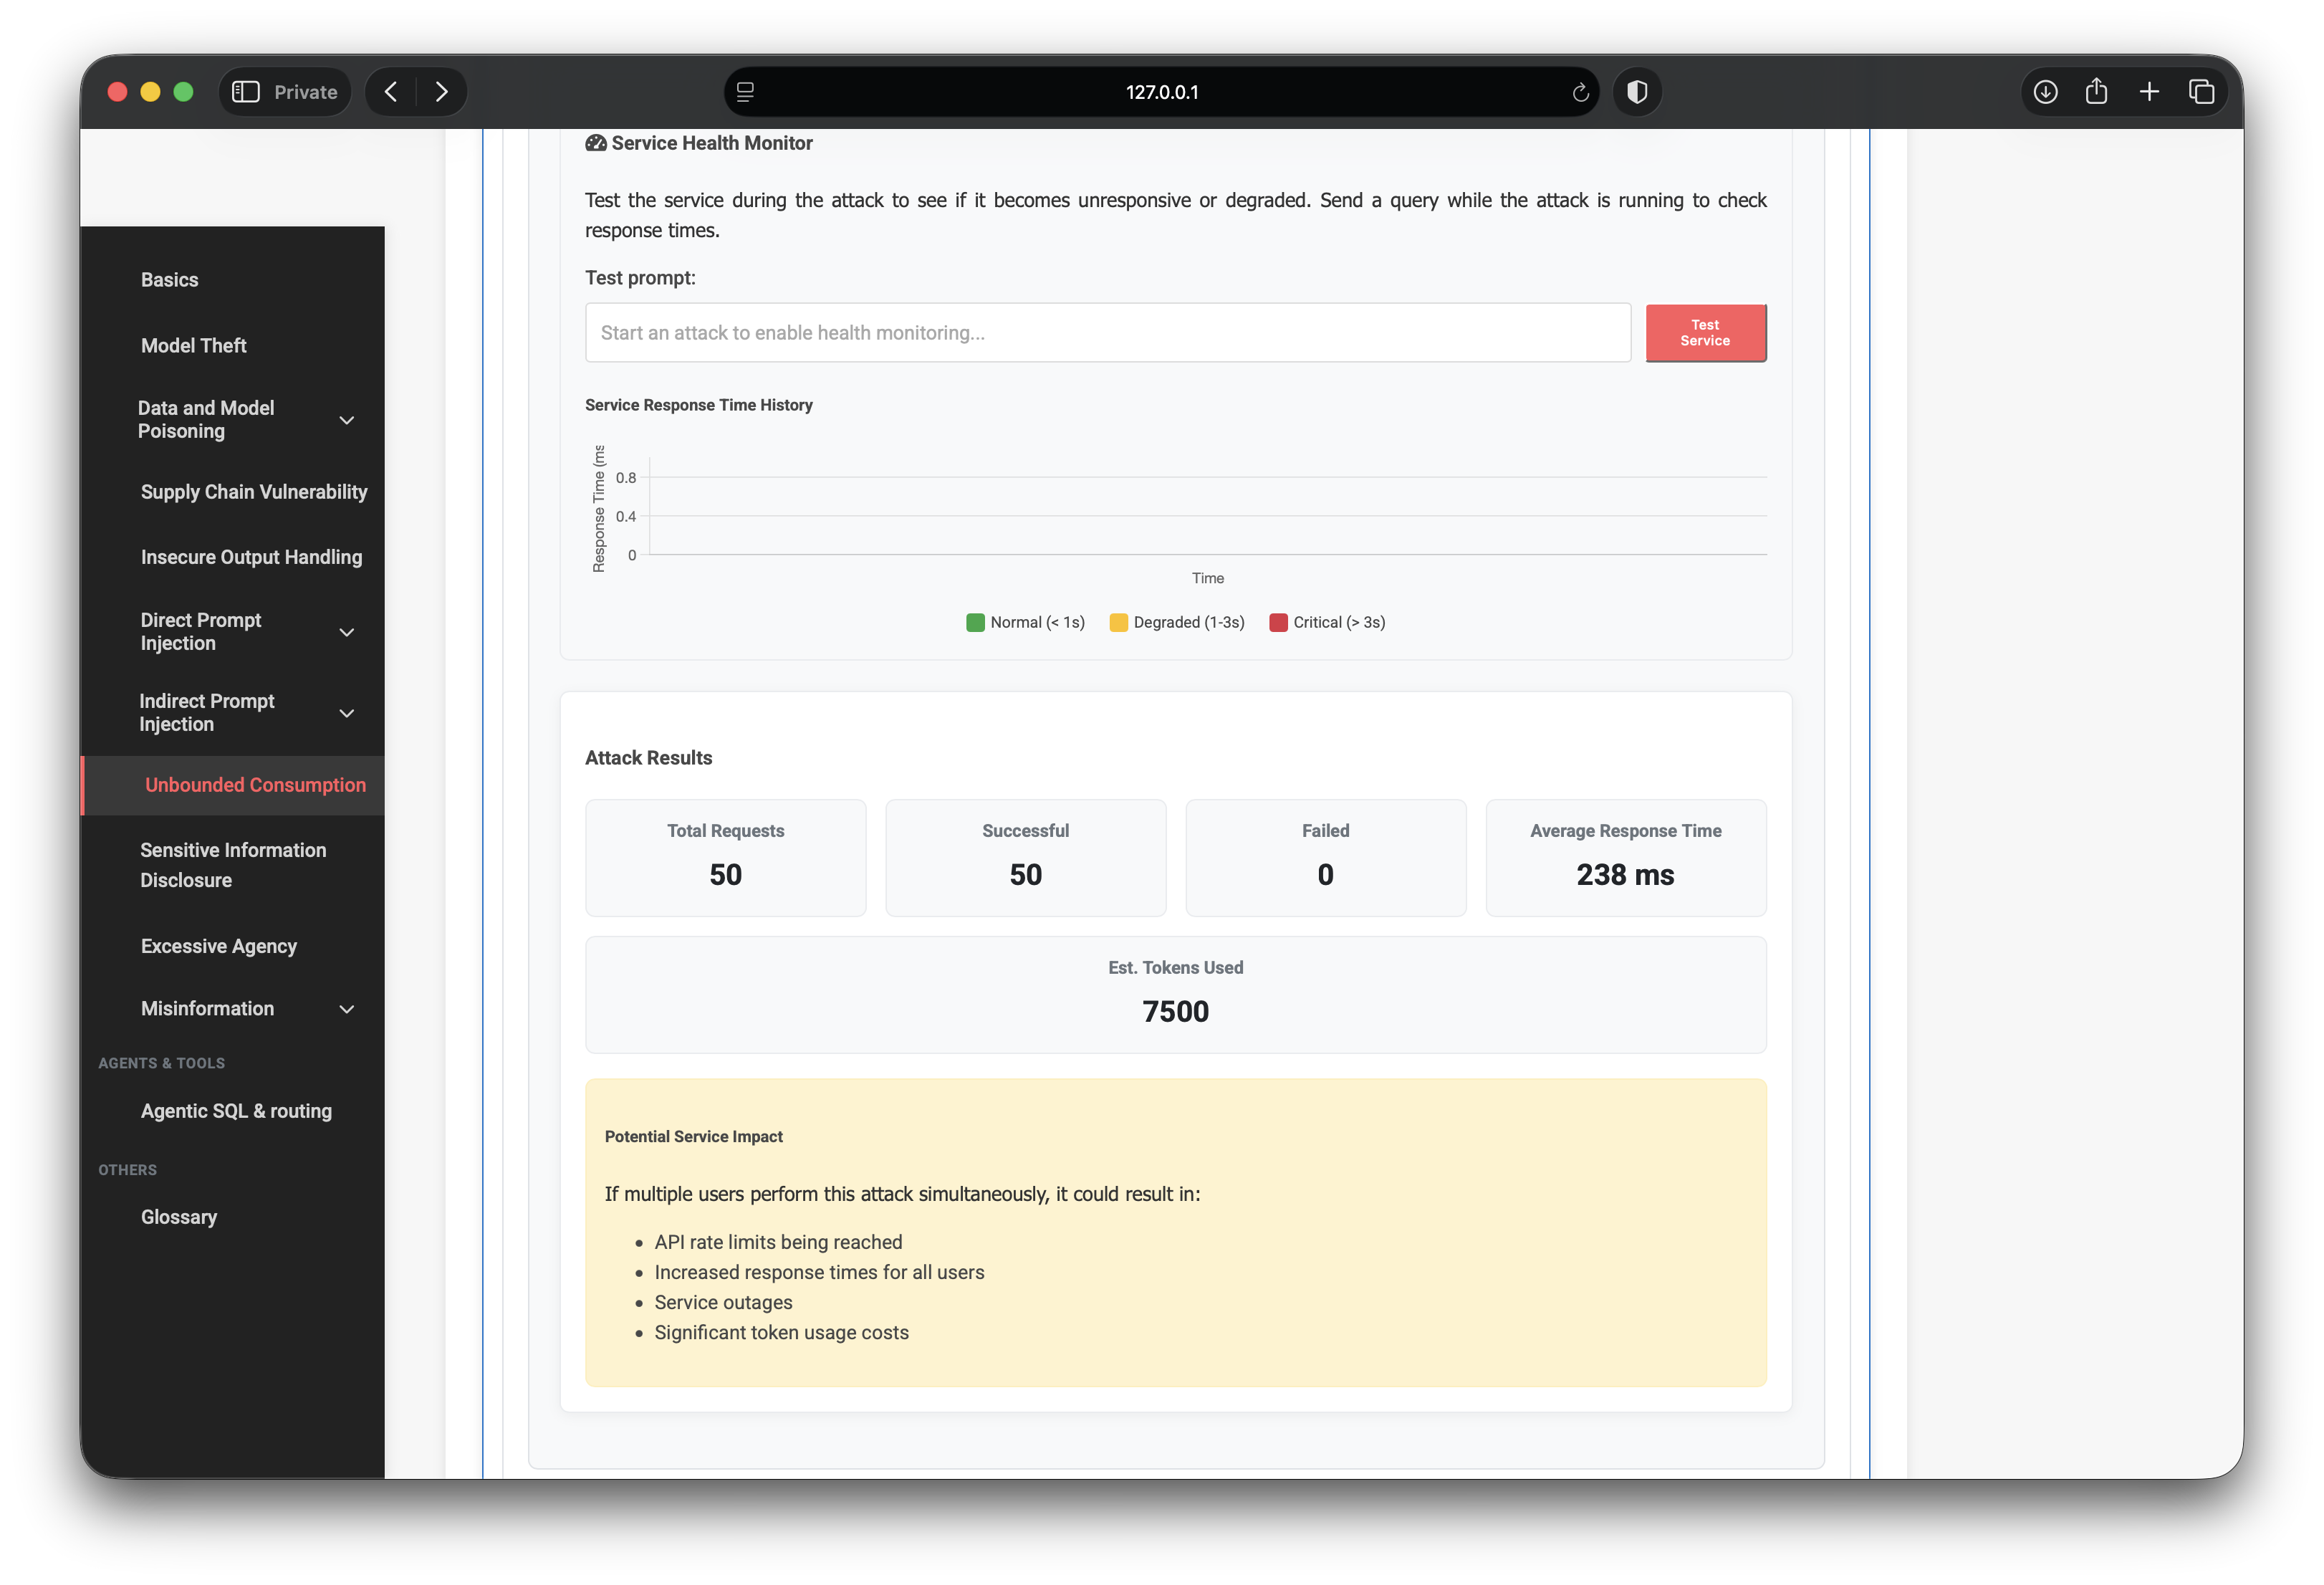This screenshot has width=2324, height=1585.
Task: Open a new tab with plus icon
Action: pyautogui.click(x=2149, y=92)
